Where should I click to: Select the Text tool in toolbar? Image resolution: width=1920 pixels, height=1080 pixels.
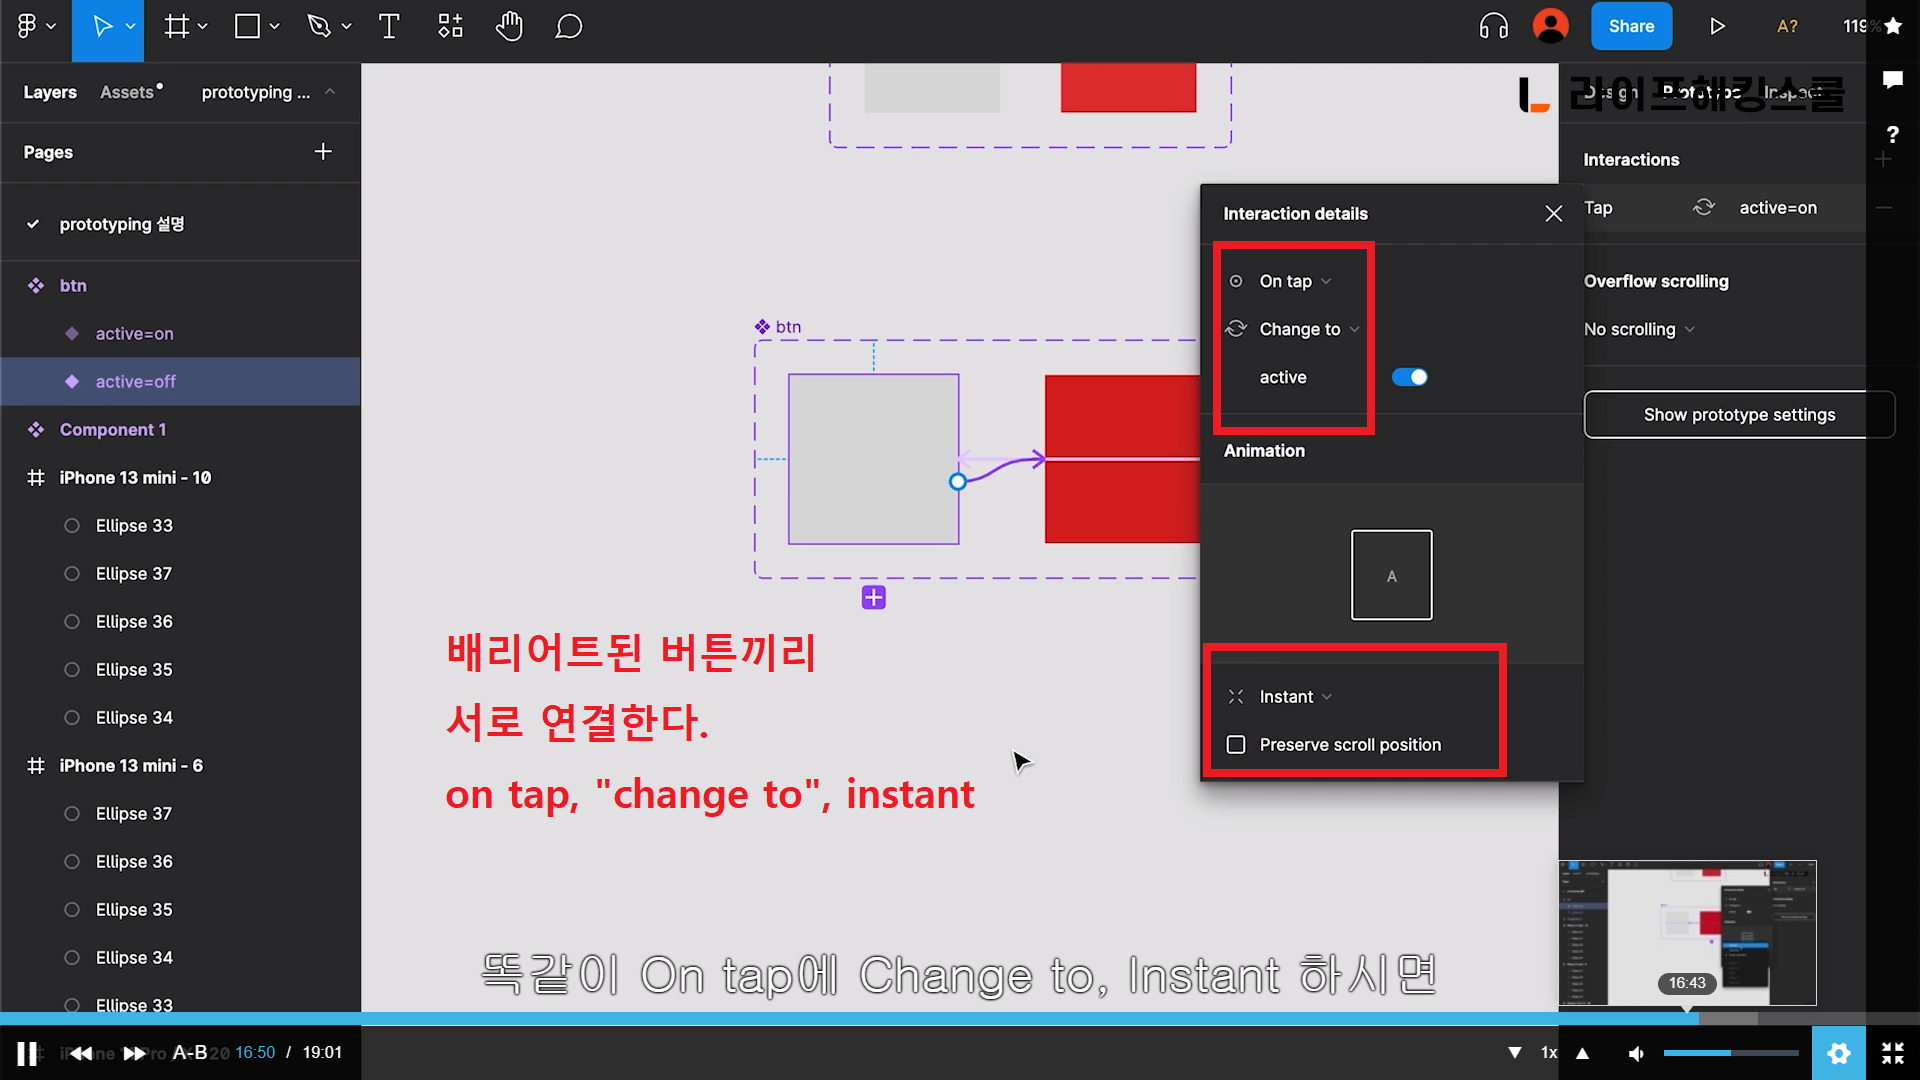click(389, 27)
